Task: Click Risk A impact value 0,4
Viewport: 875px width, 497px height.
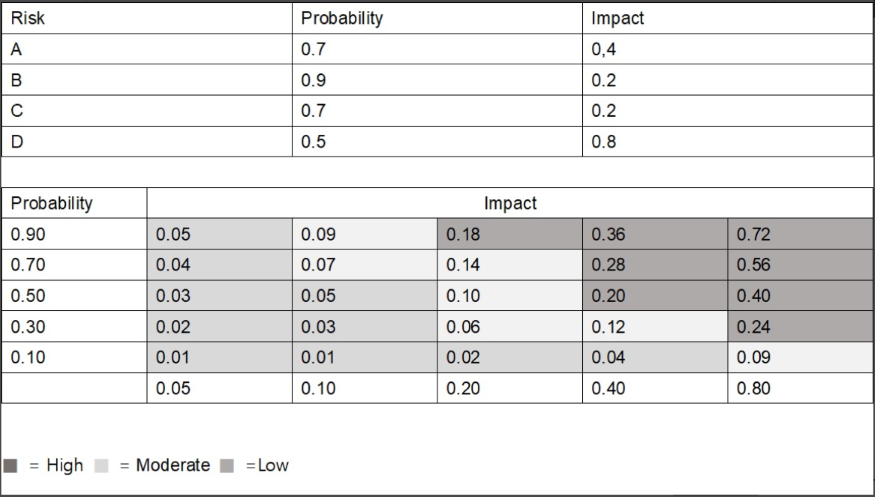Action: (x=727, y=48)
